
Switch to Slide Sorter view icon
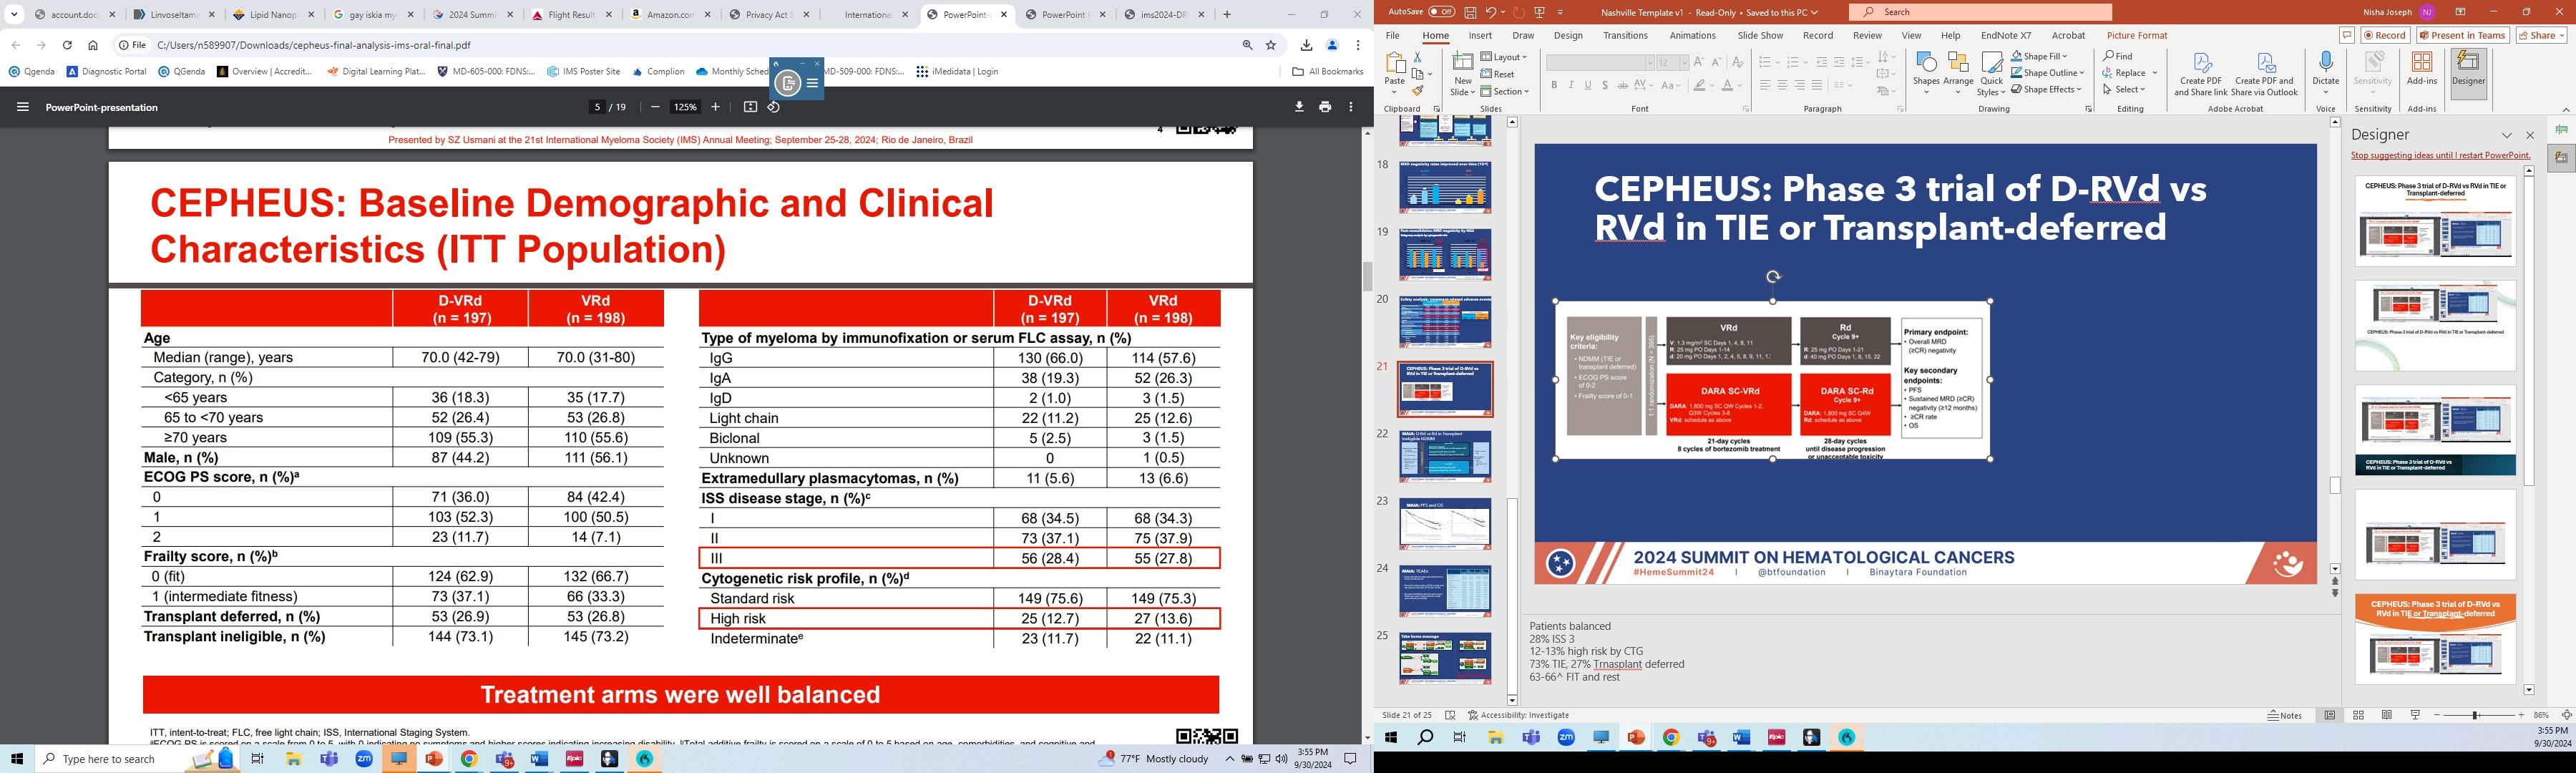click(2358, 715)
